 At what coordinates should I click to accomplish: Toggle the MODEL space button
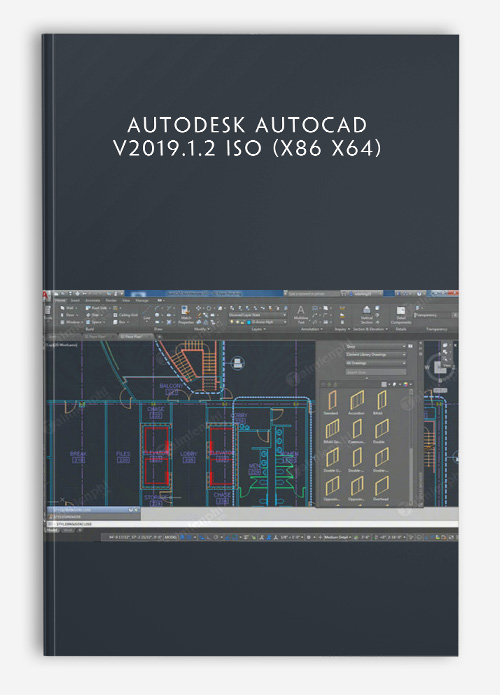point(171,537)
